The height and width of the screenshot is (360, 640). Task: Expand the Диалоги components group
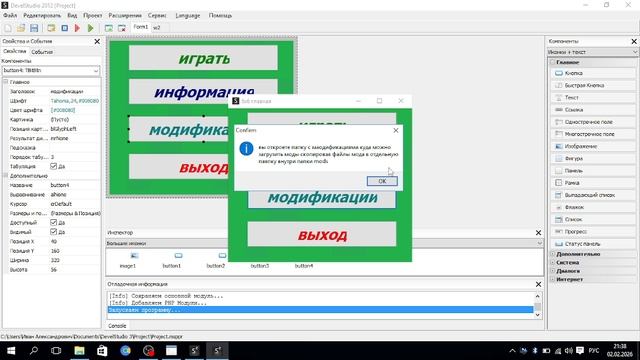[552, 271]
